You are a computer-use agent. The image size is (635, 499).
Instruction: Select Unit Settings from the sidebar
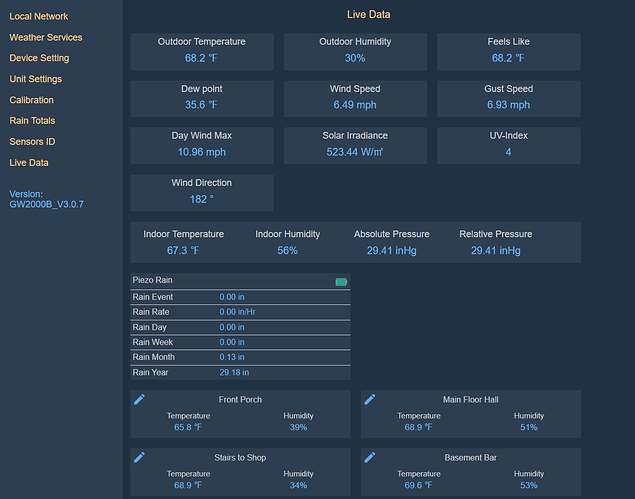(x=36, y=79)
